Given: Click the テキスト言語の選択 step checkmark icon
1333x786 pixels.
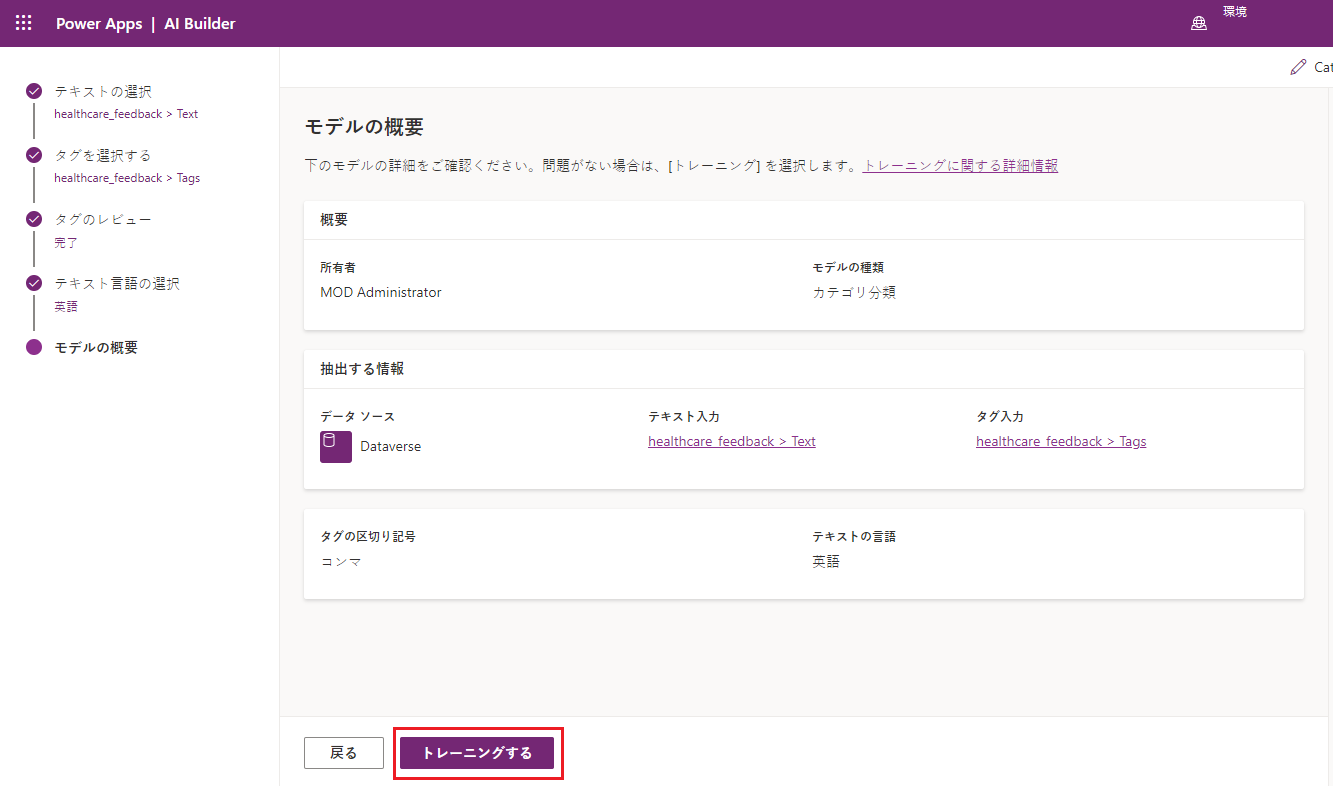Looking at the screenshot, I should pyautogui.click(x=34, y=283).
